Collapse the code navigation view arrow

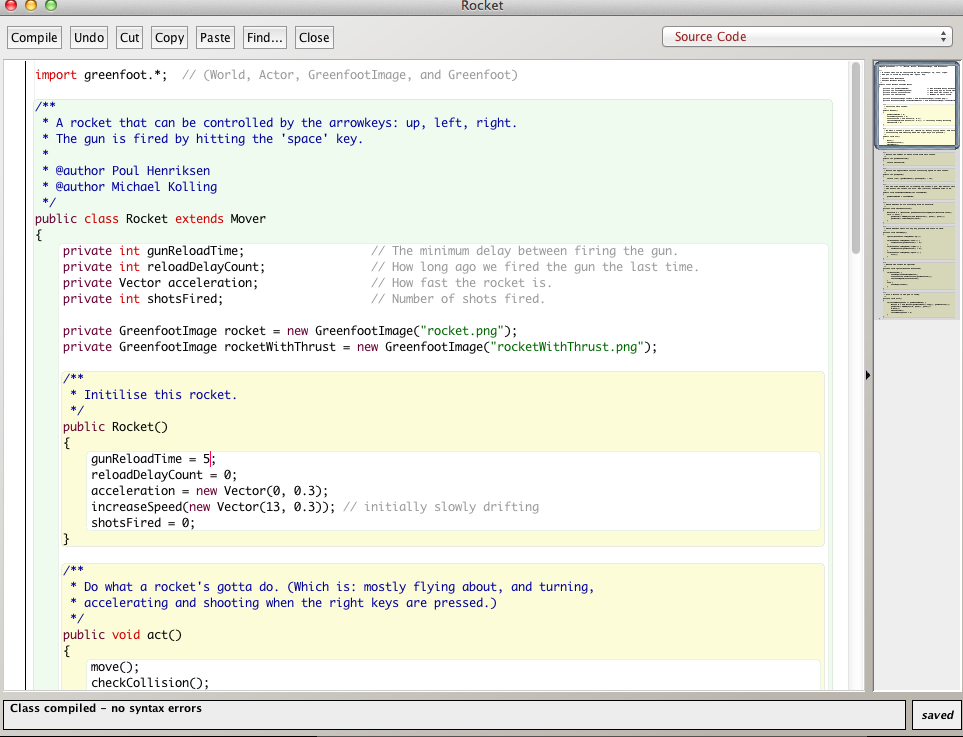pos(867,375)
